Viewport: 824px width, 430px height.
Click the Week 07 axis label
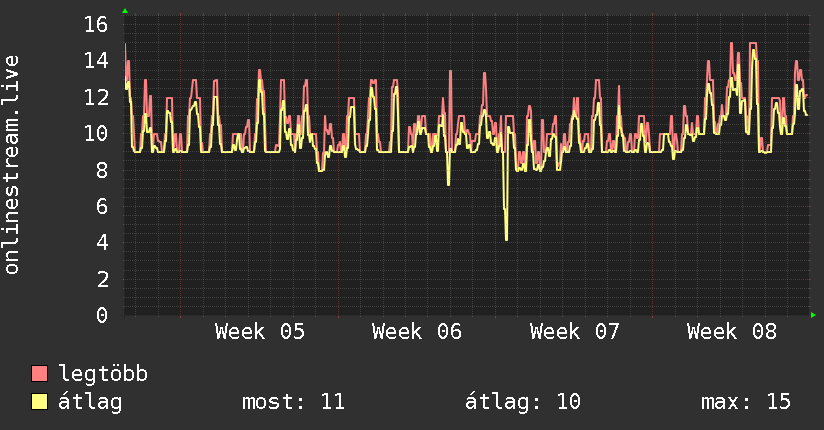(x=574, y=332)
